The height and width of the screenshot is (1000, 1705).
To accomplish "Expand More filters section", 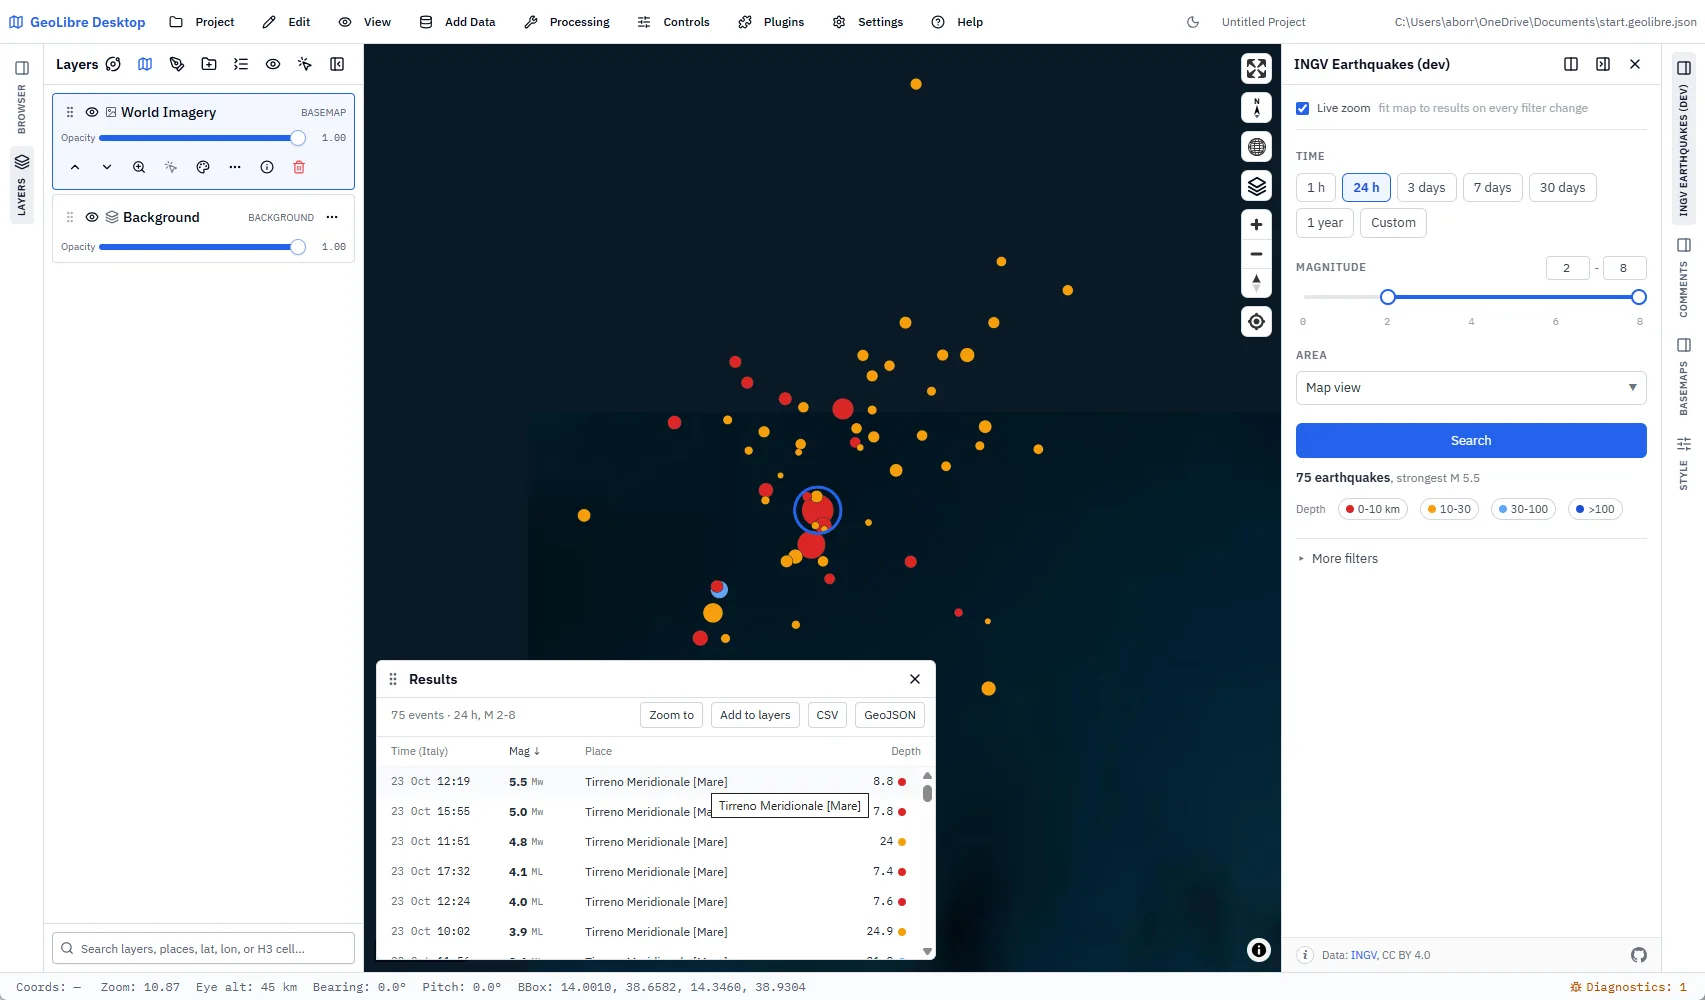I will coord(1338,559).
